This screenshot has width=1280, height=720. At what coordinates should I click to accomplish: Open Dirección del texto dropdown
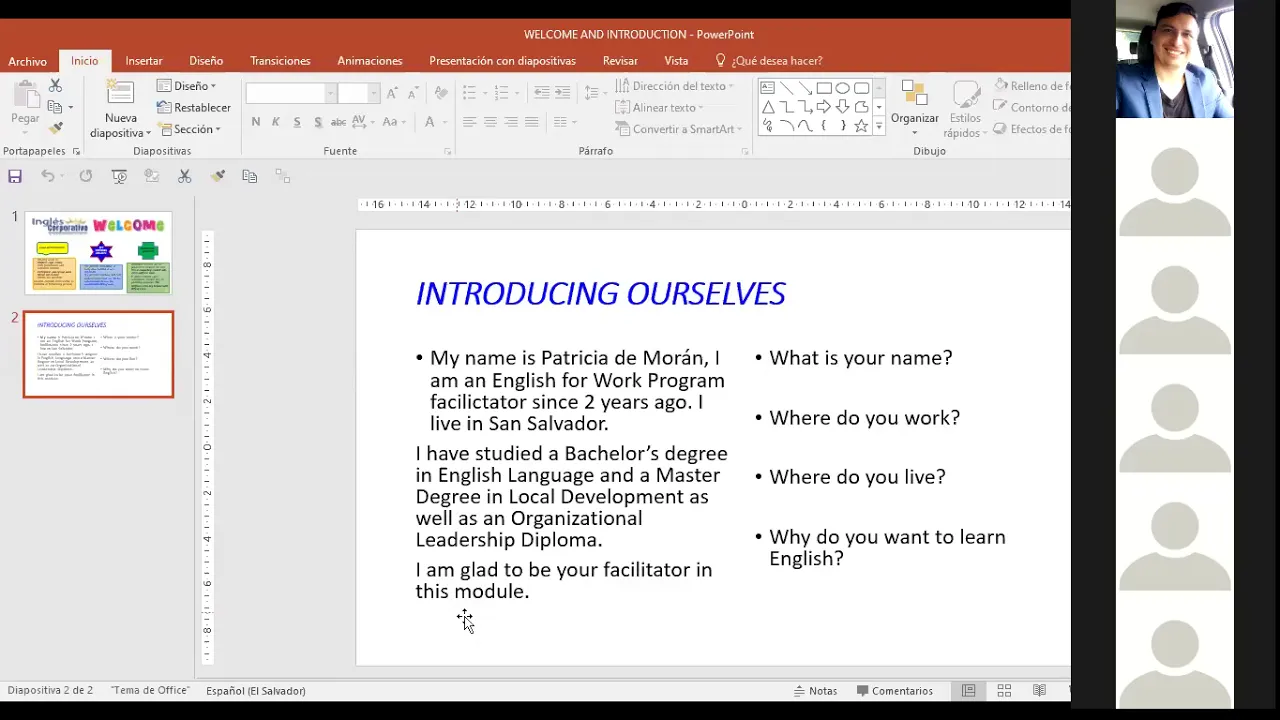click(x=674, y=86)
